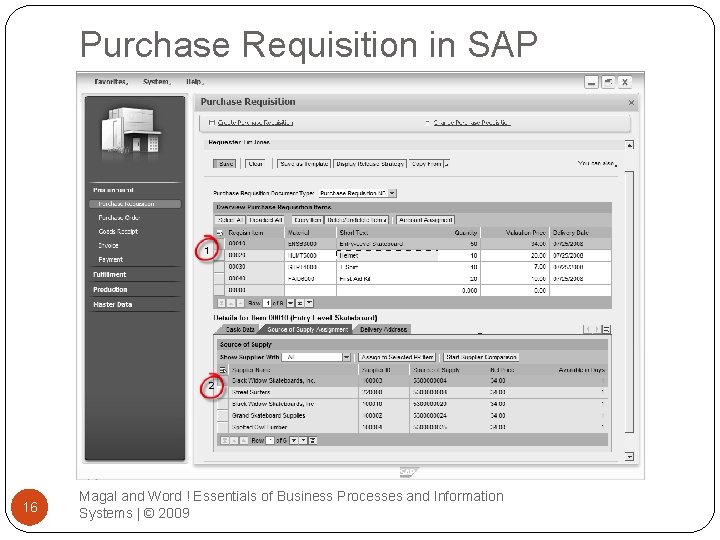The image size is (720, 540).
Task: Click the You can also link
Action: click(x=597, y=163)
